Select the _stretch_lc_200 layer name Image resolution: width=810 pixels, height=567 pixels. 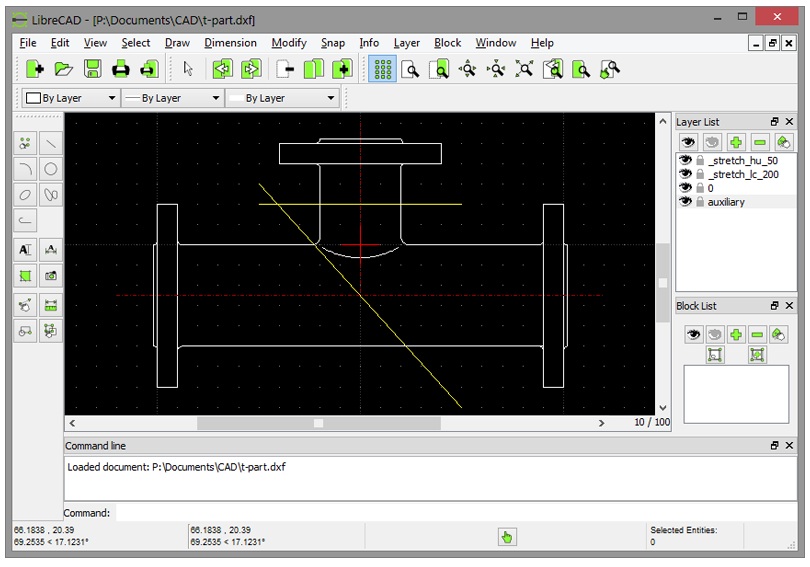click(743, 174)
